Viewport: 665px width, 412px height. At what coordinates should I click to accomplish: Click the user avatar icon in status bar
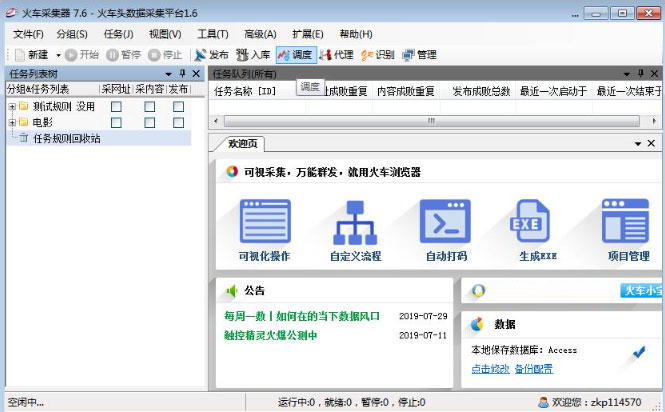pos(543,402)
